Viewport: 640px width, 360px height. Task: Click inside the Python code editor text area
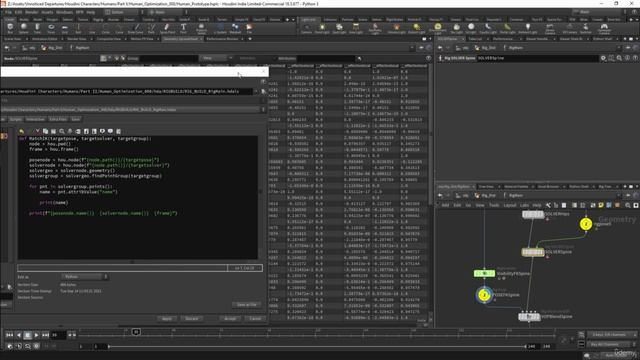138,198
